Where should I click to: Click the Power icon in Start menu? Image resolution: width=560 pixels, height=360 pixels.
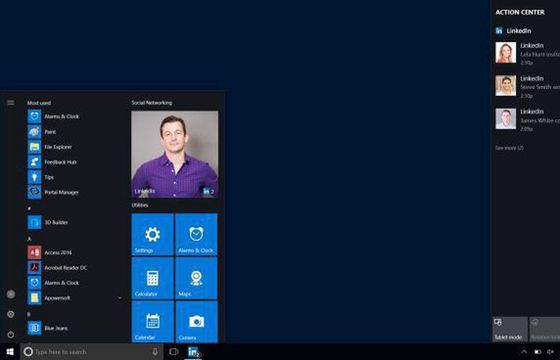click(x=11, y=335)
